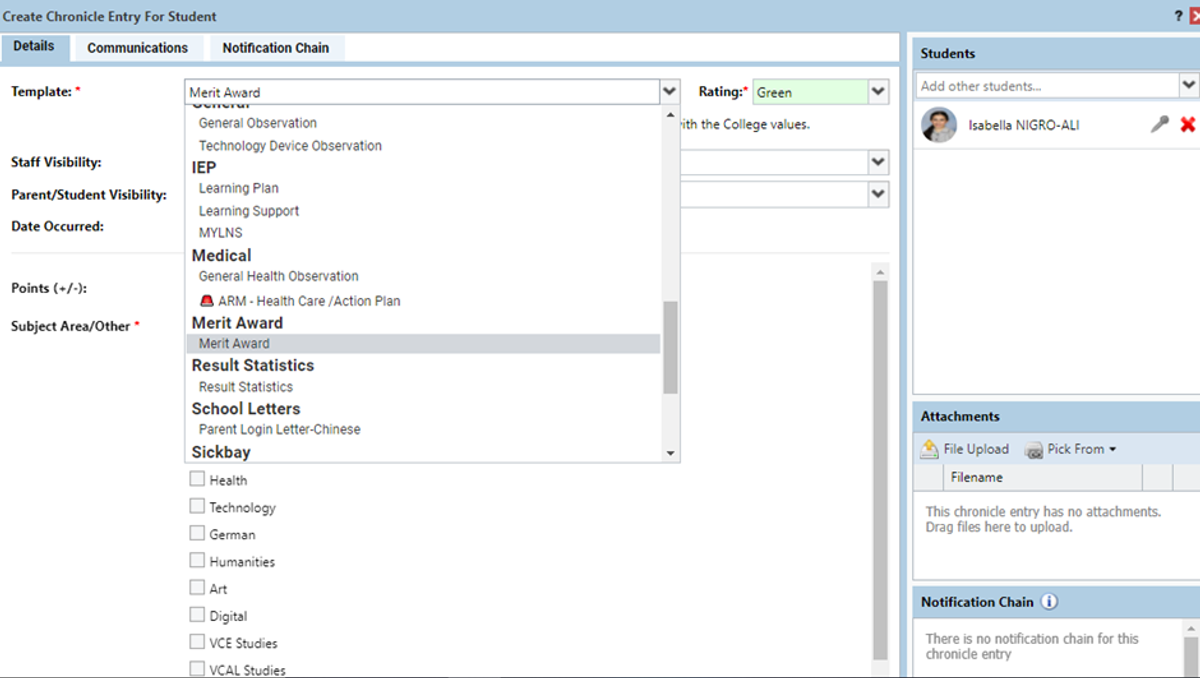This screenshot has height=678, width=1200.
Task: Tick the Health subject checkbox
Action: pos(197,480)
